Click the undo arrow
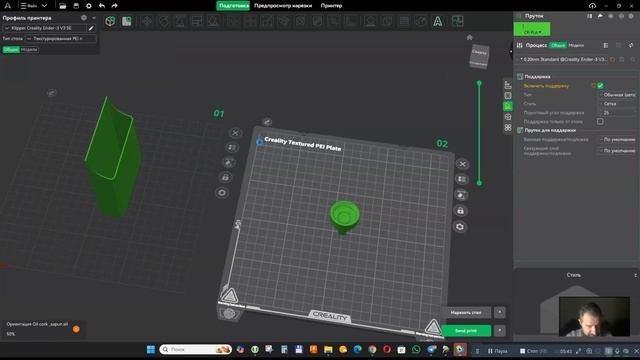This screenshot has width=640, height=360. [102, 6]
